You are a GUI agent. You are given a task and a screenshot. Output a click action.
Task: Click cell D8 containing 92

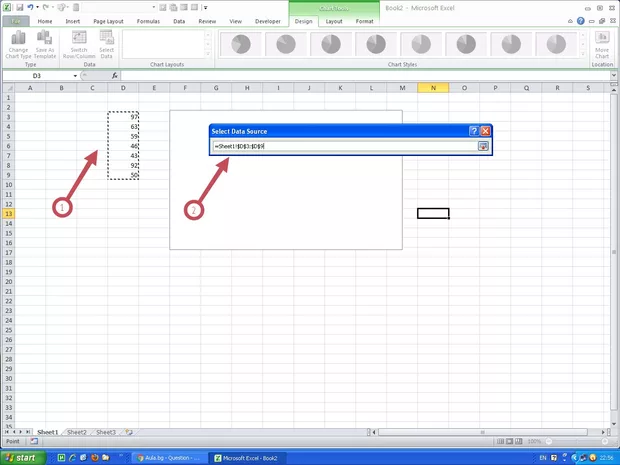tap(123, 165)
